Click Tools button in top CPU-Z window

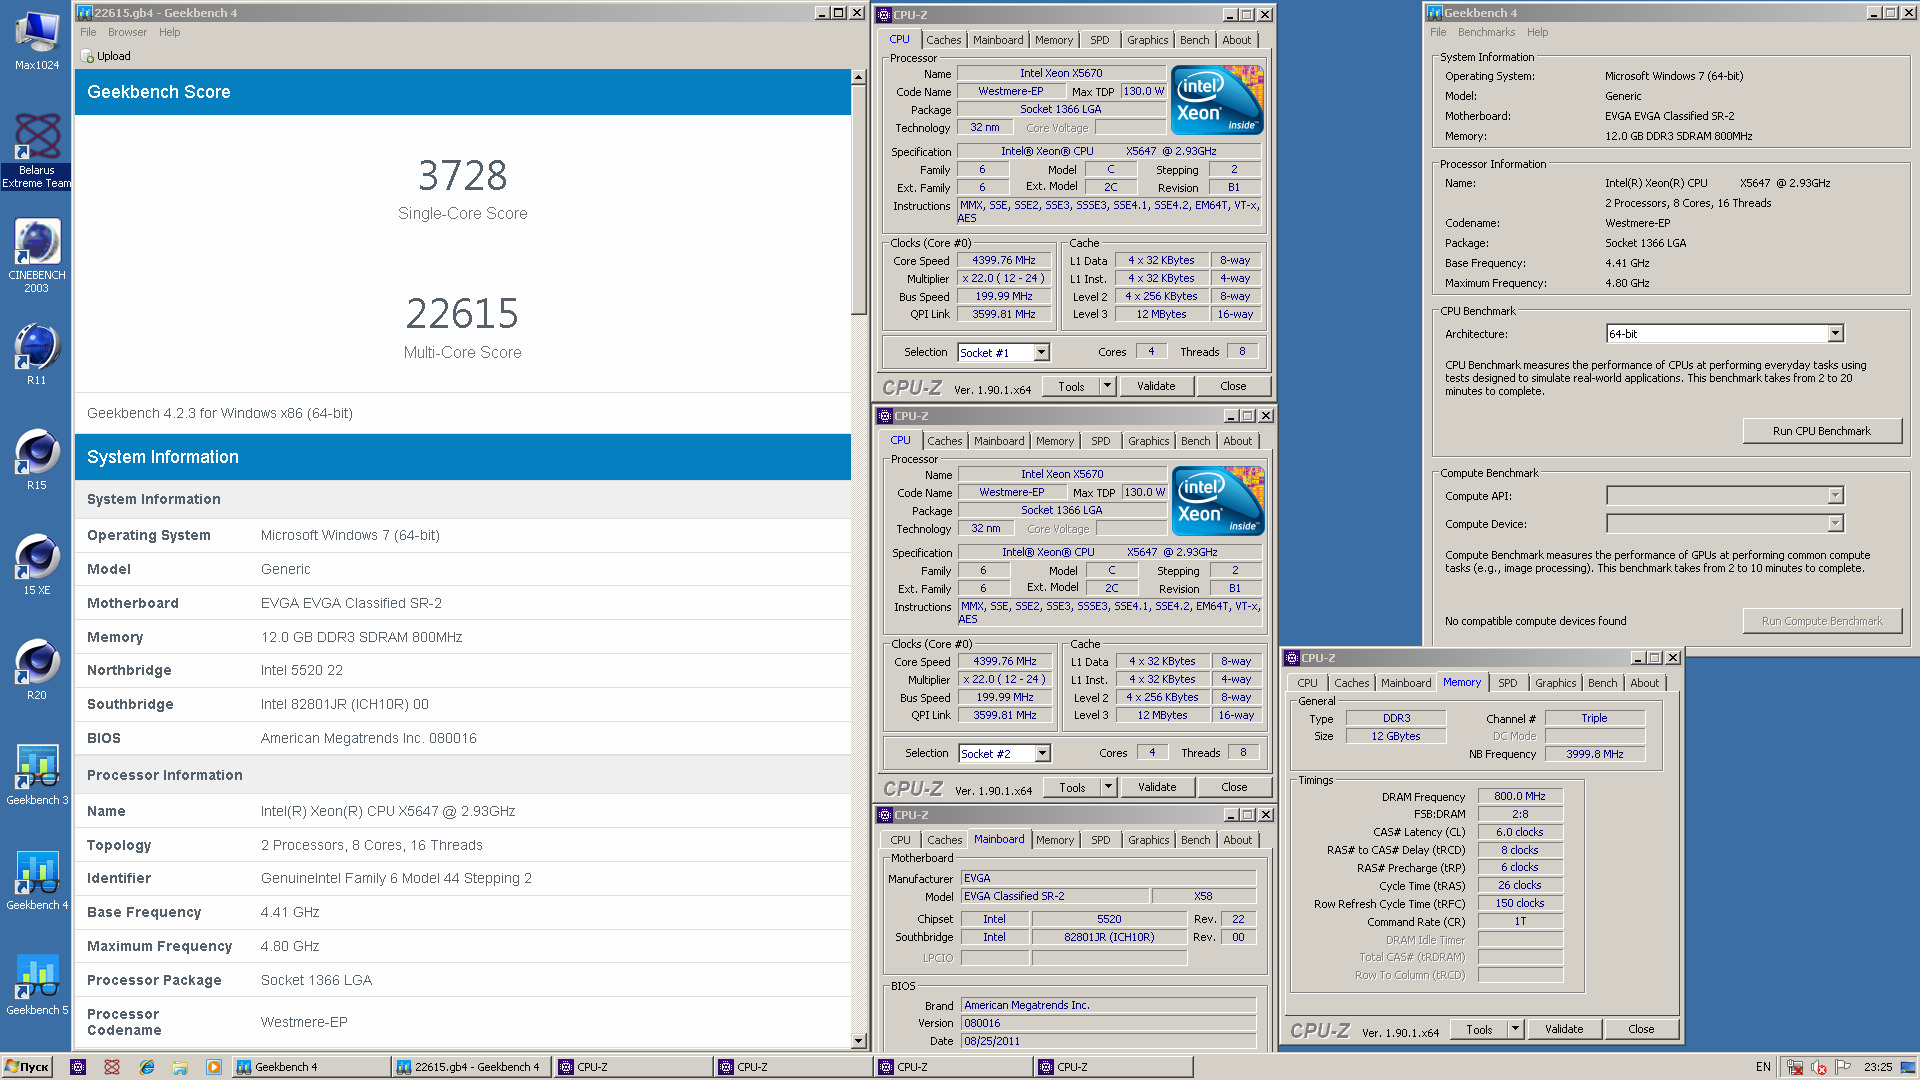click(x=1071, y=386)
